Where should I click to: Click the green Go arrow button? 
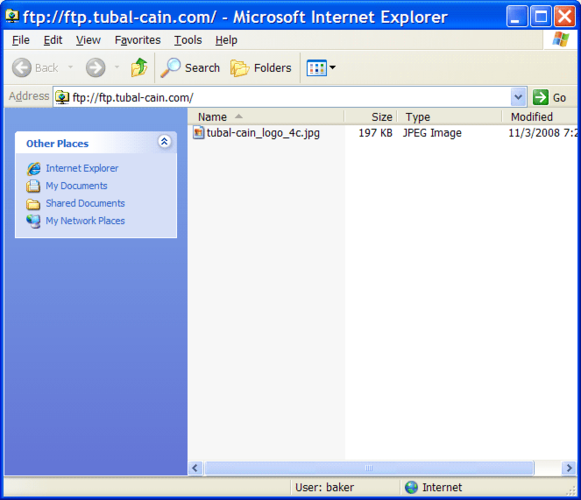[x=540, y=97]
